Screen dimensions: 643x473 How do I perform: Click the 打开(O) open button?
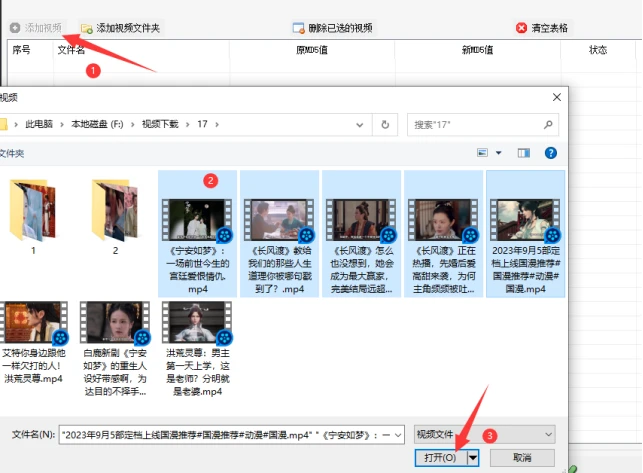click(440, 457)
